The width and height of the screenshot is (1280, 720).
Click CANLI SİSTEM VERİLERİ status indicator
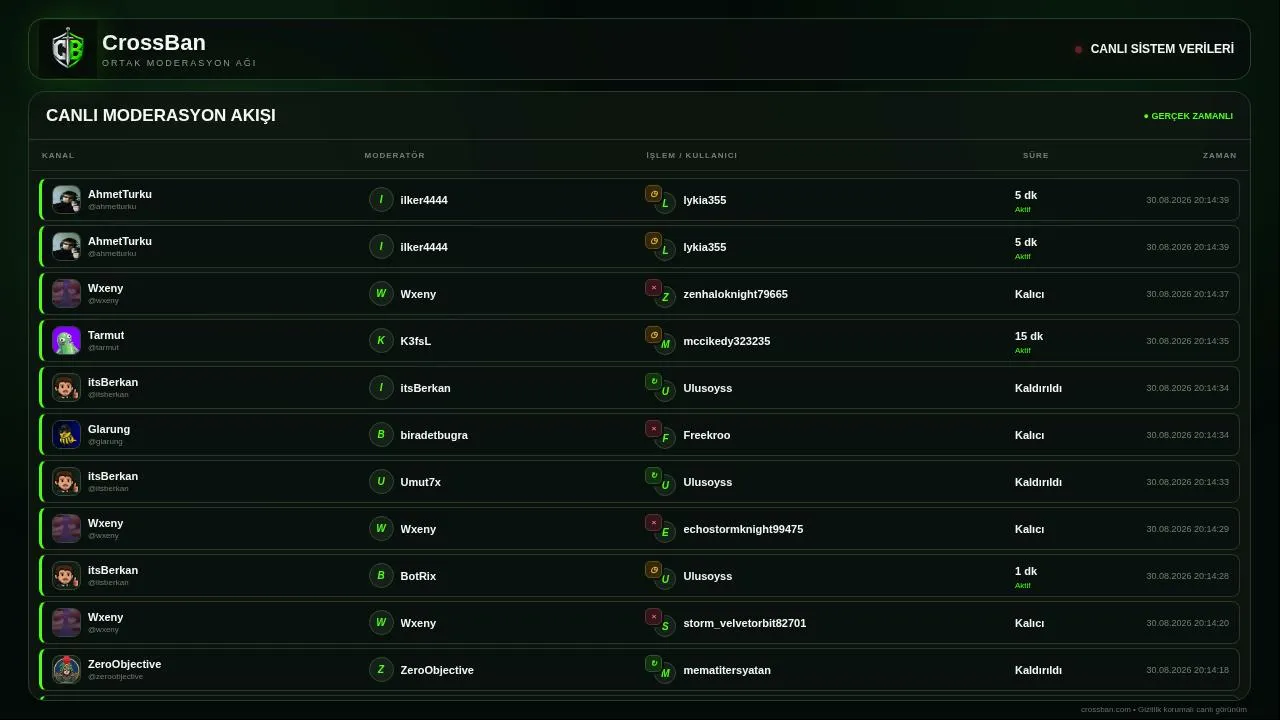1154,49
